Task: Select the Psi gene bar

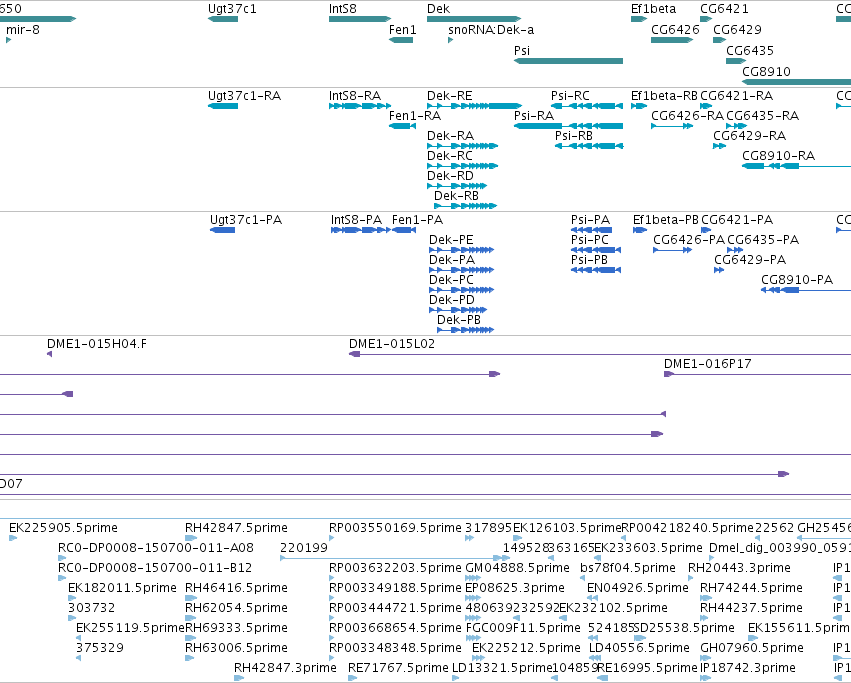Action: [568, 61]
